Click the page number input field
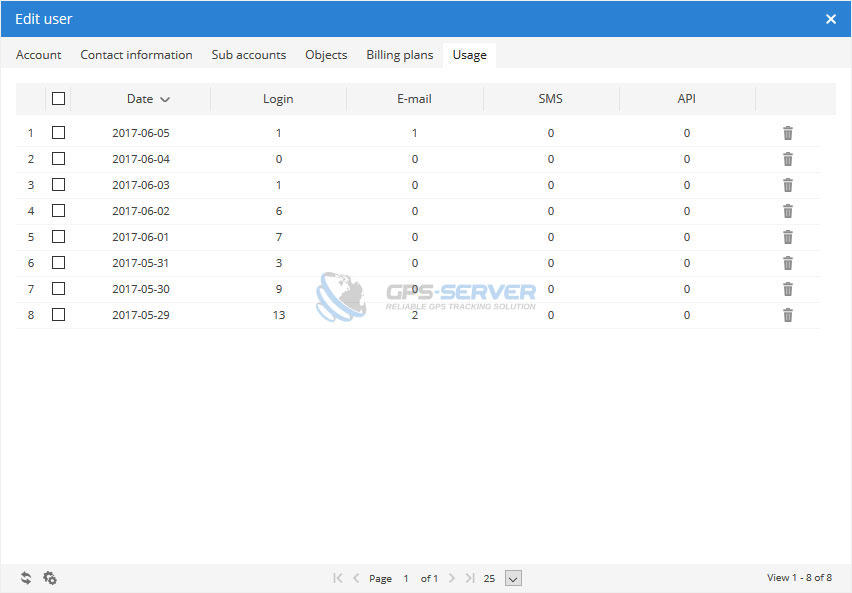Viewport: 852px width, 593px height. pyautogui.click(x=406, y=578)
